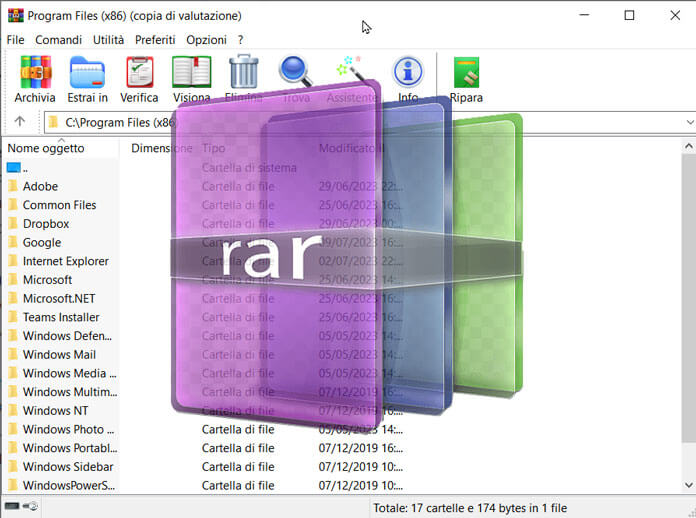The width and height of the screenshot is (696, 518).
Task: Click the Adobe folder icon
Action: (x=13, y=186)
